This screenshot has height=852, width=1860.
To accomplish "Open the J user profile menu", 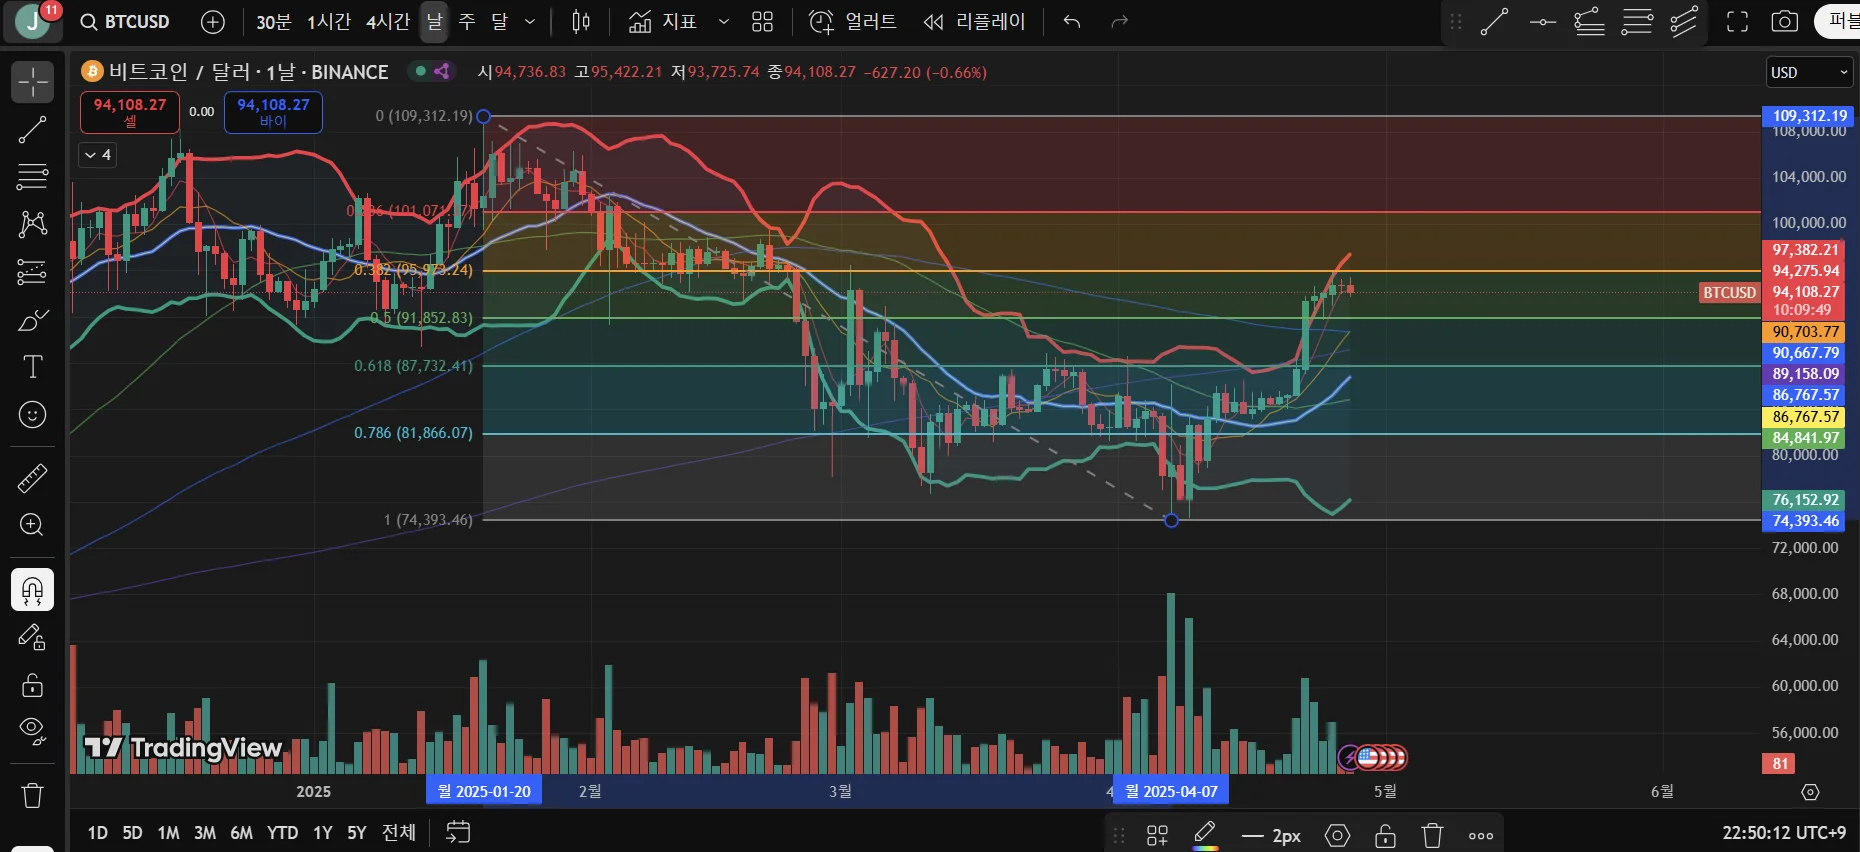I will [x=32, y=21].
